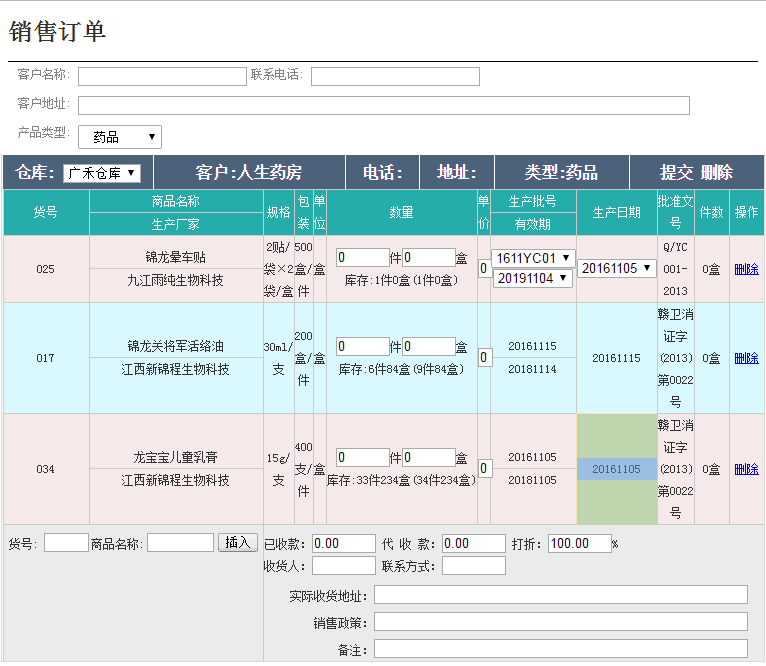This screenshot has width=766, height=666.
Task: Open the 产品类型 dropdown showing 药品
Action: (119, 137)
